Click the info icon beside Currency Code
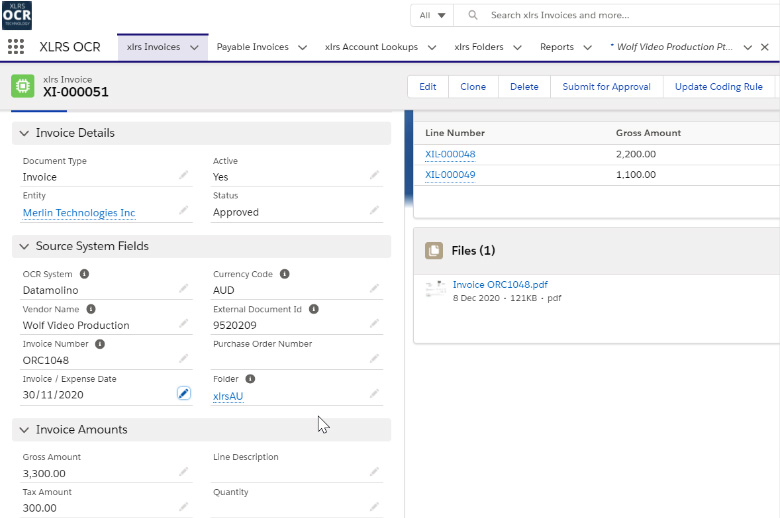 (285, 274)
